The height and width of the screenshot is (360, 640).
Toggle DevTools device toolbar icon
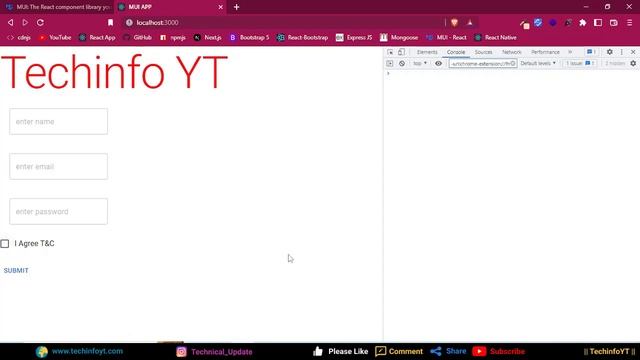pos(401,52)
